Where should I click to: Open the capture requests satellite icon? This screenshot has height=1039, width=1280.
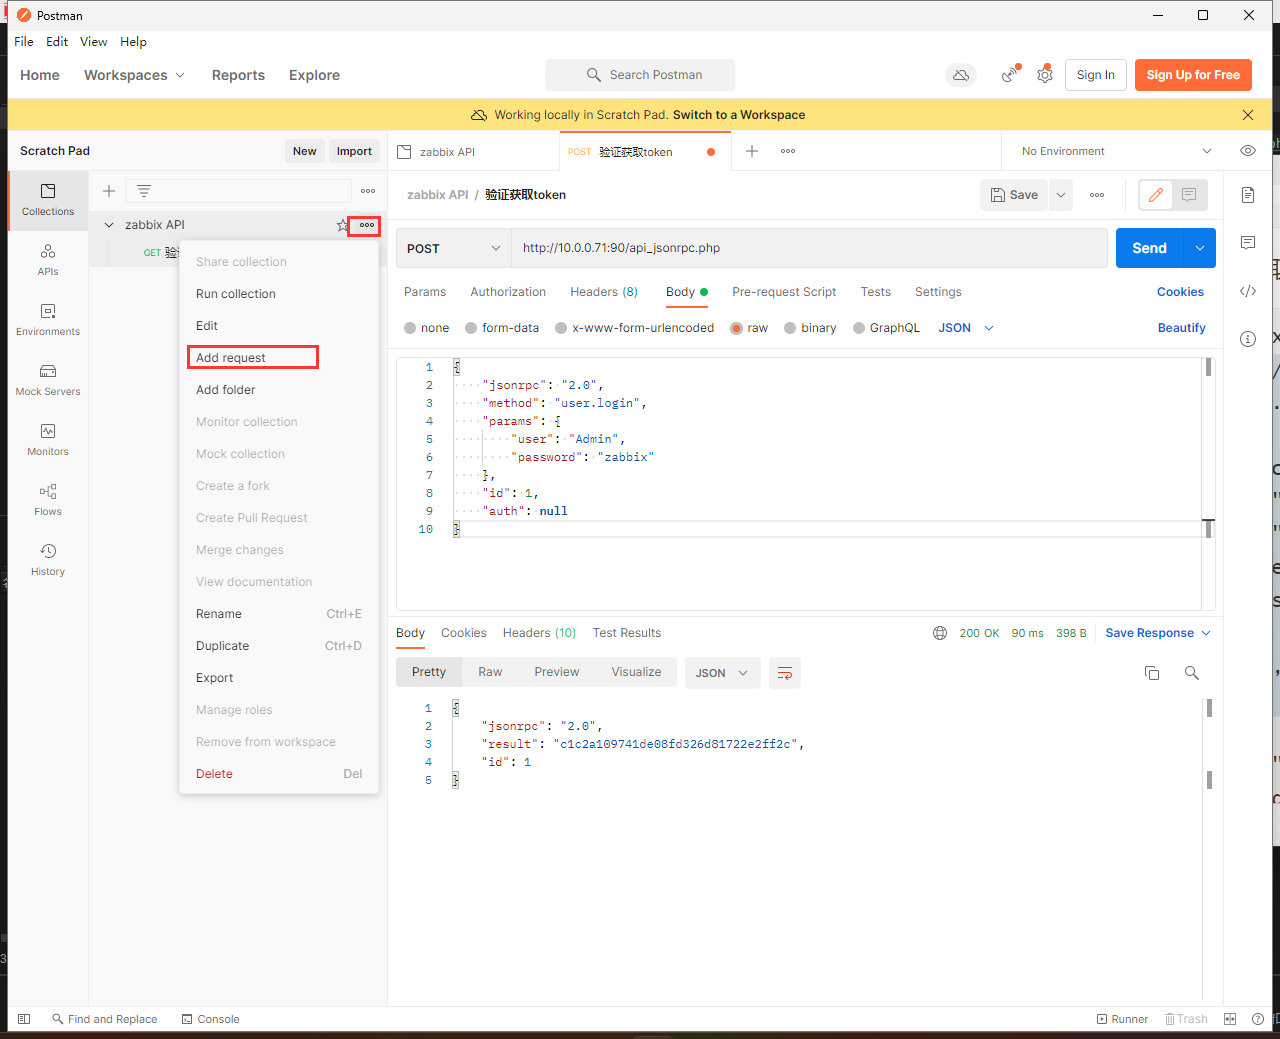1011,75
